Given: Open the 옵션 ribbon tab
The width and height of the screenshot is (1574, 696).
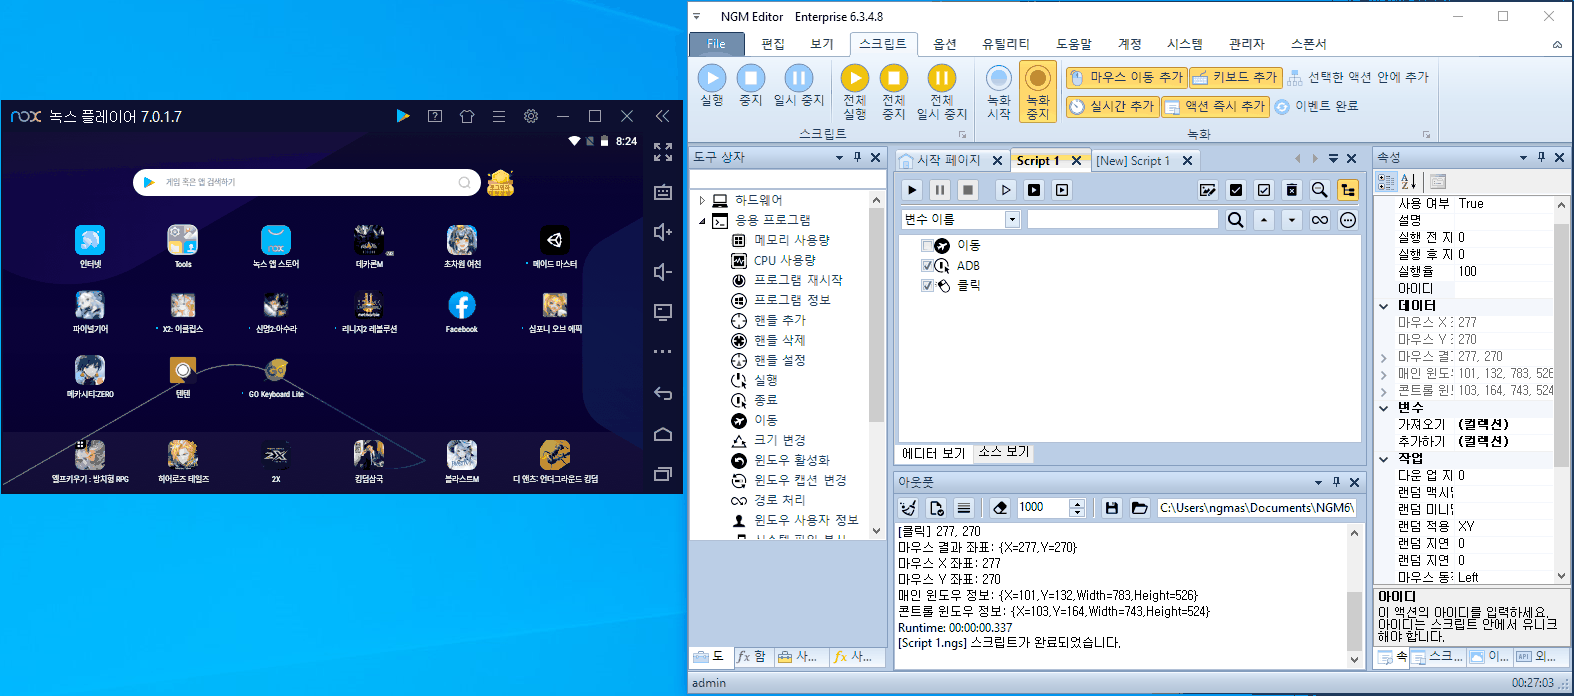Looking at the screenshot, I should point(945,44).
